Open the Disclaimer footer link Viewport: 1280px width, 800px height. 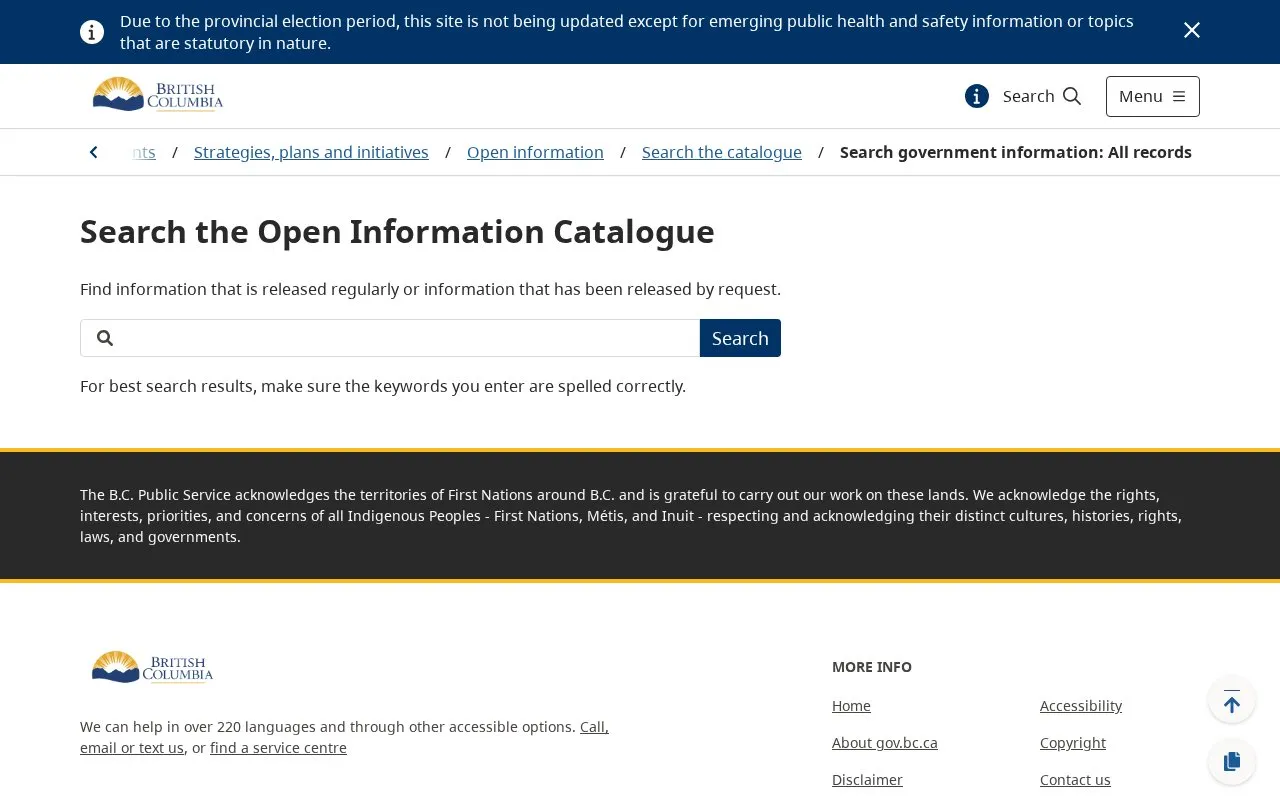867,780
